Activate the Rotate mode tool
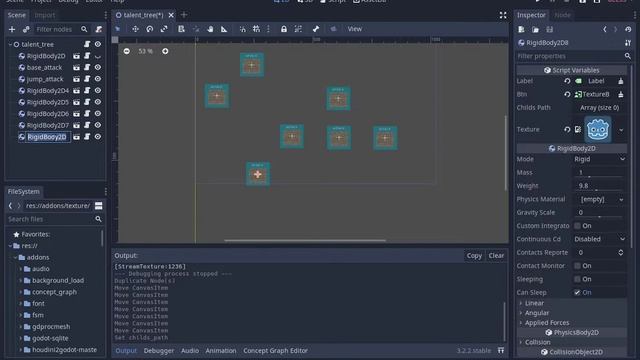This screenshot has width=640, height=360. click(150, 29)
